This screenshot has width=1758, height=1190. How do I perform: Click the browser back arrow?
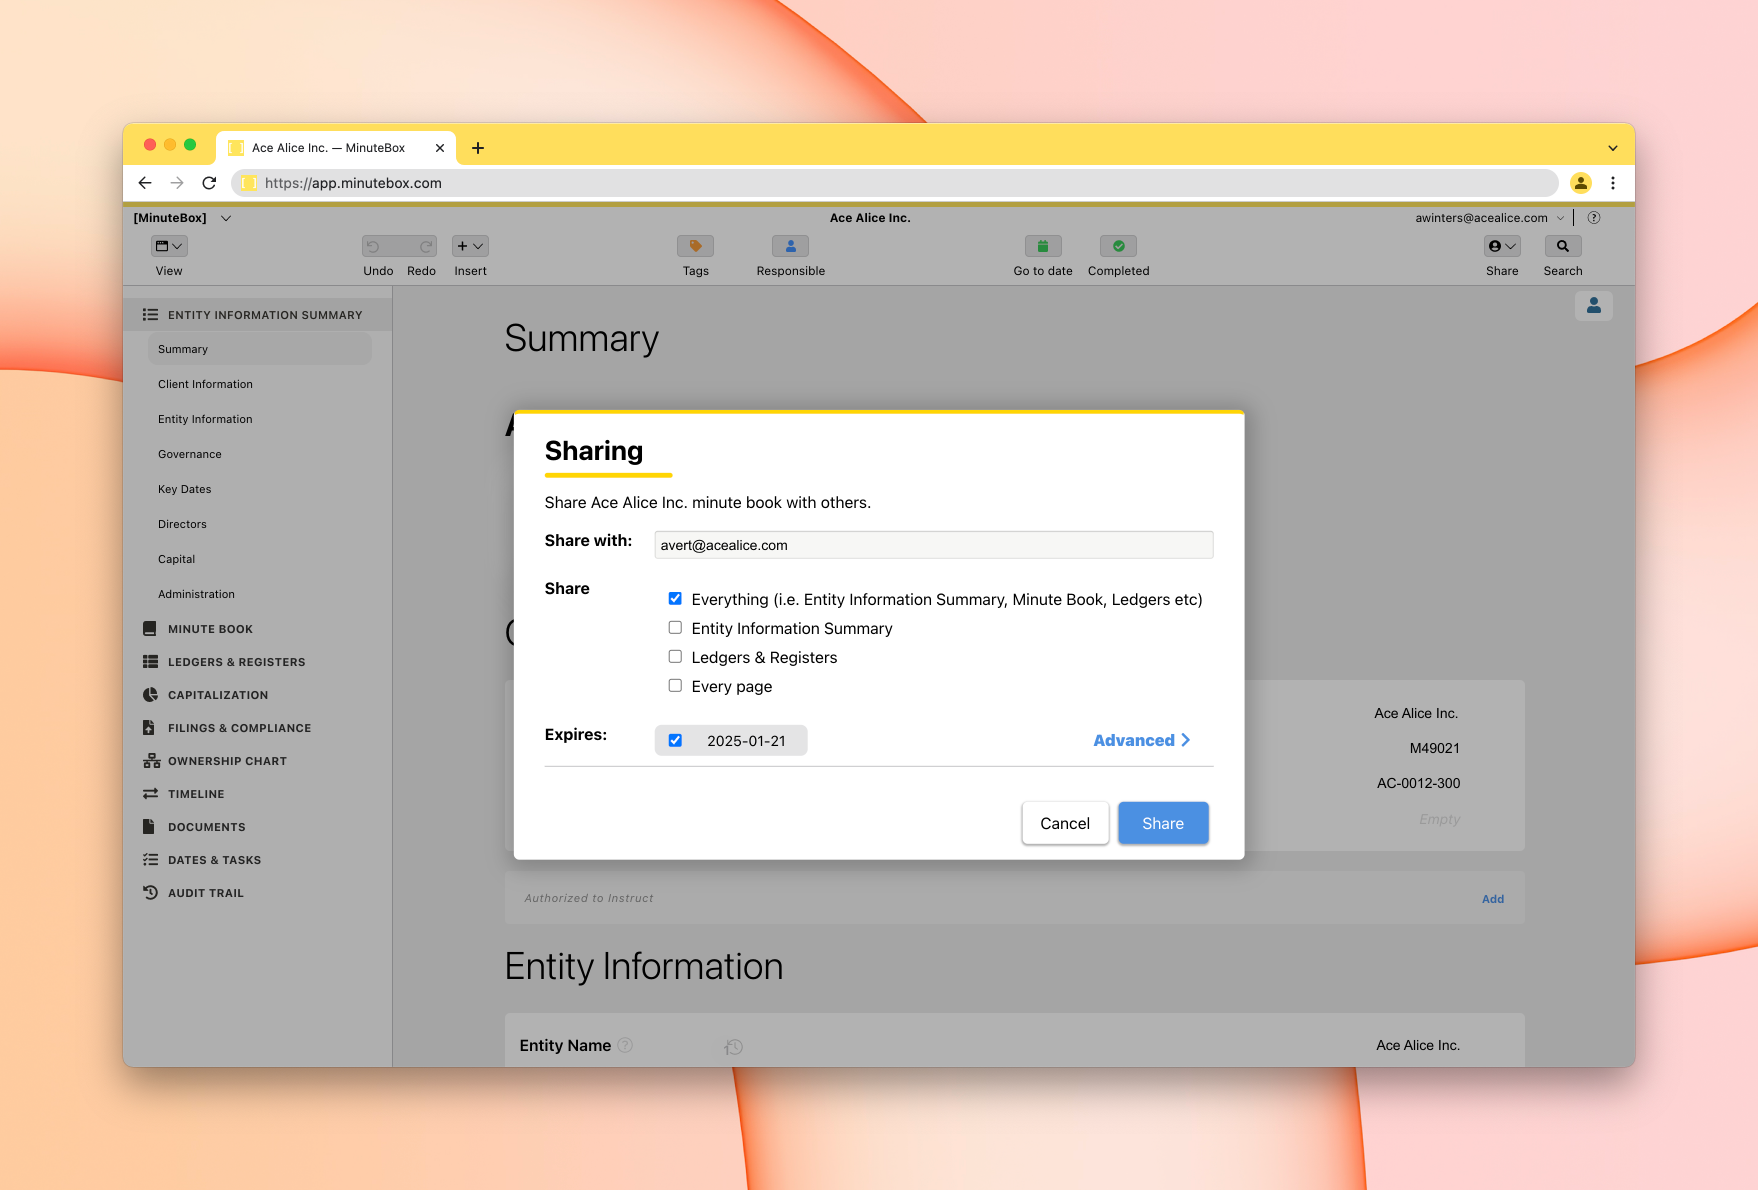[145, 183]
